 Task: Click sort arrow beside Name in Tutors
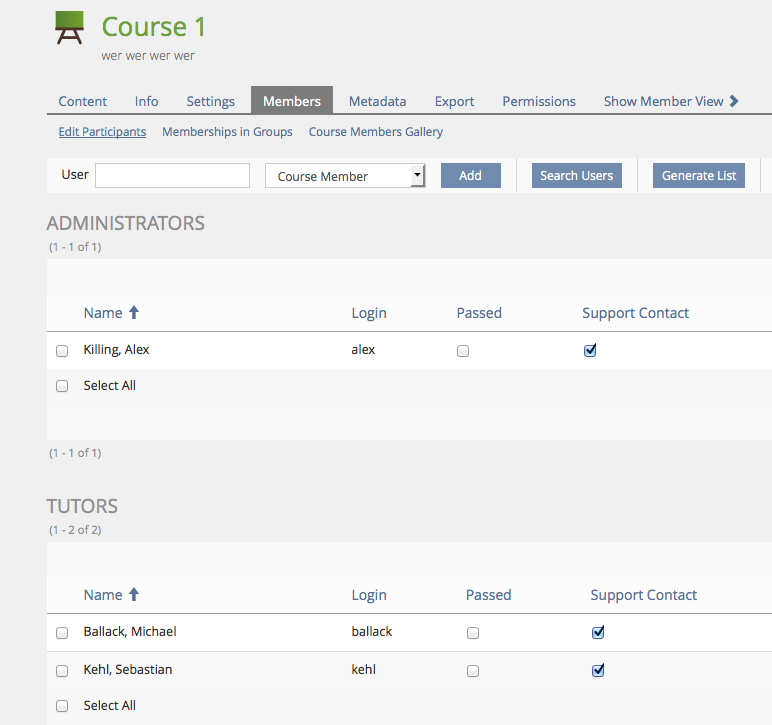[x=134, y=595]
